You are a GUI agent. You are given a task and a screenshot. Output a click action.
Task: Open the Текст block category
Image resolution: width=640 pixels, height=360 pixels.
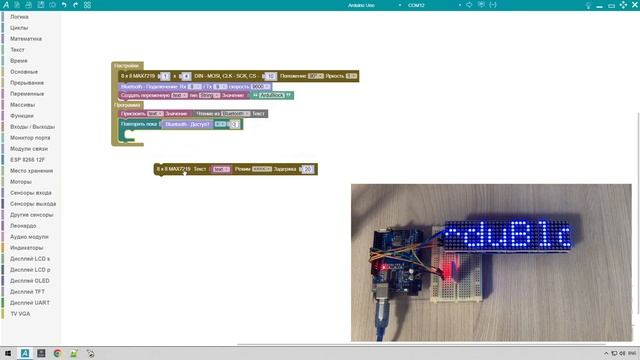click(17, 50)
